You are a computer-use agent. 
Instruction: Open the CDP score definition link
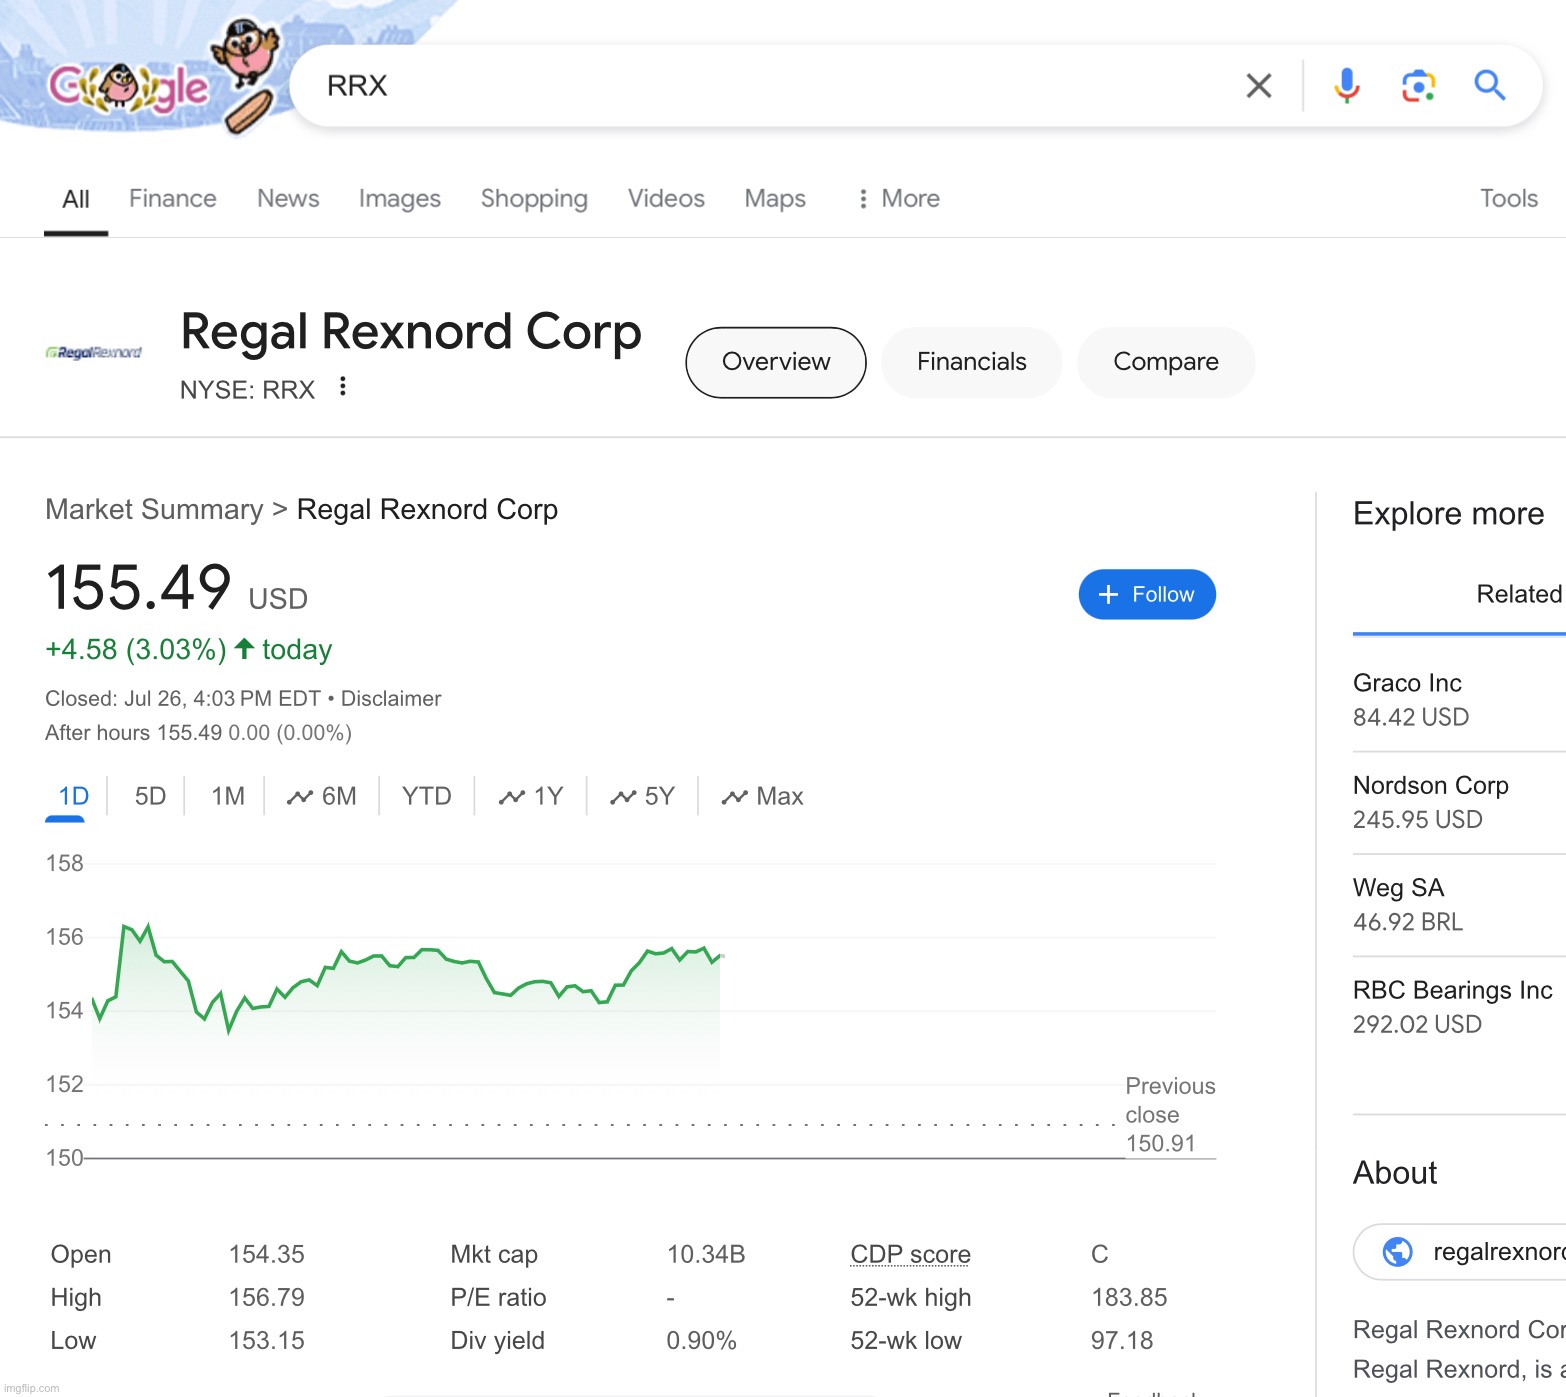click(910, 1255)
